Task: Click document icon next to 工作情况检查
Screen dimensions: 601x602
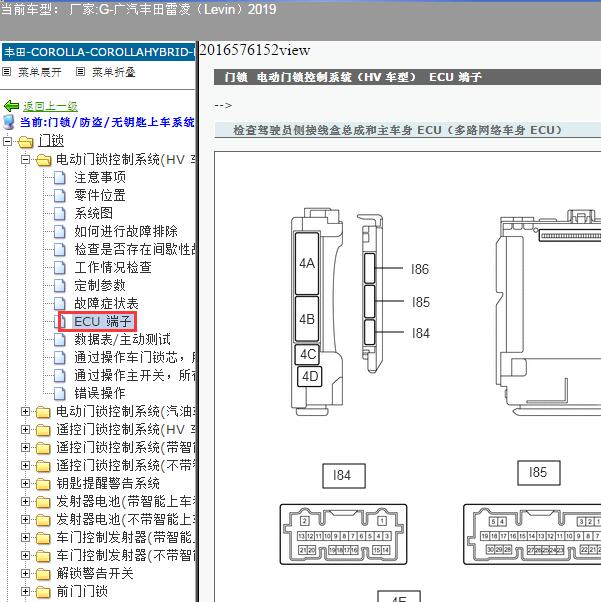Action: [x=60, y=268]
